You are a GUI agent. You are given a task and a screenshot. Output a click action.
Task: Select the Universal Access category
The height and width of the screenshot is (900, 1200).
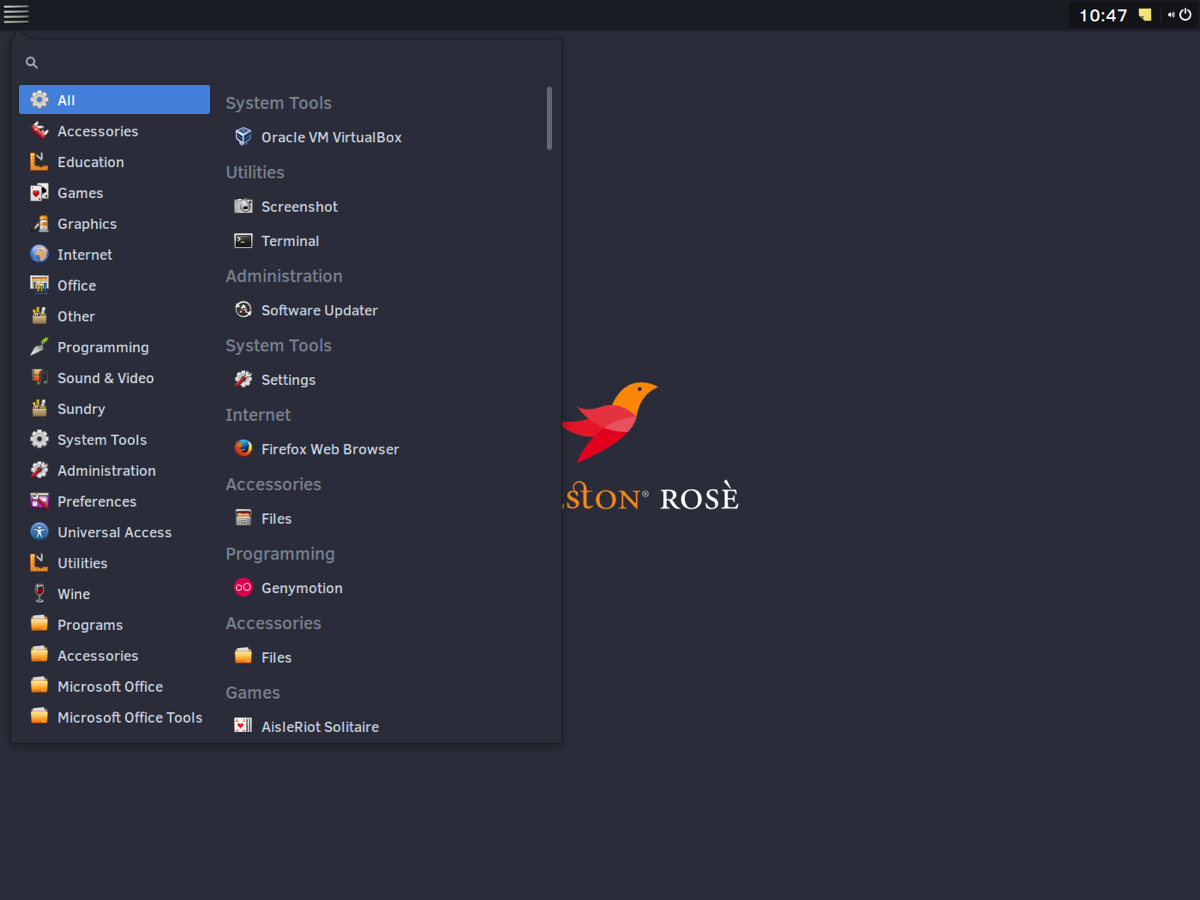tap(114, 533)
